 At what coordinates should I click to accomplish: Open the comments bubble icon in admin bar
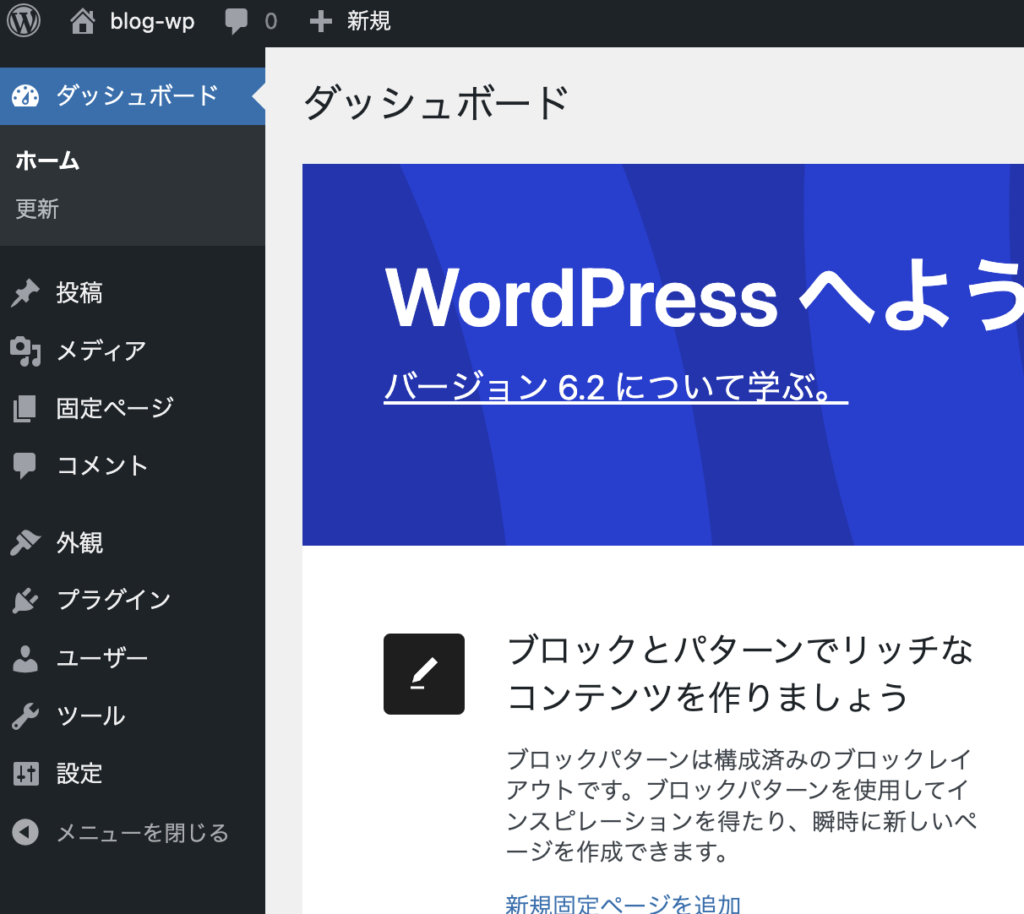tap(236, 22)
